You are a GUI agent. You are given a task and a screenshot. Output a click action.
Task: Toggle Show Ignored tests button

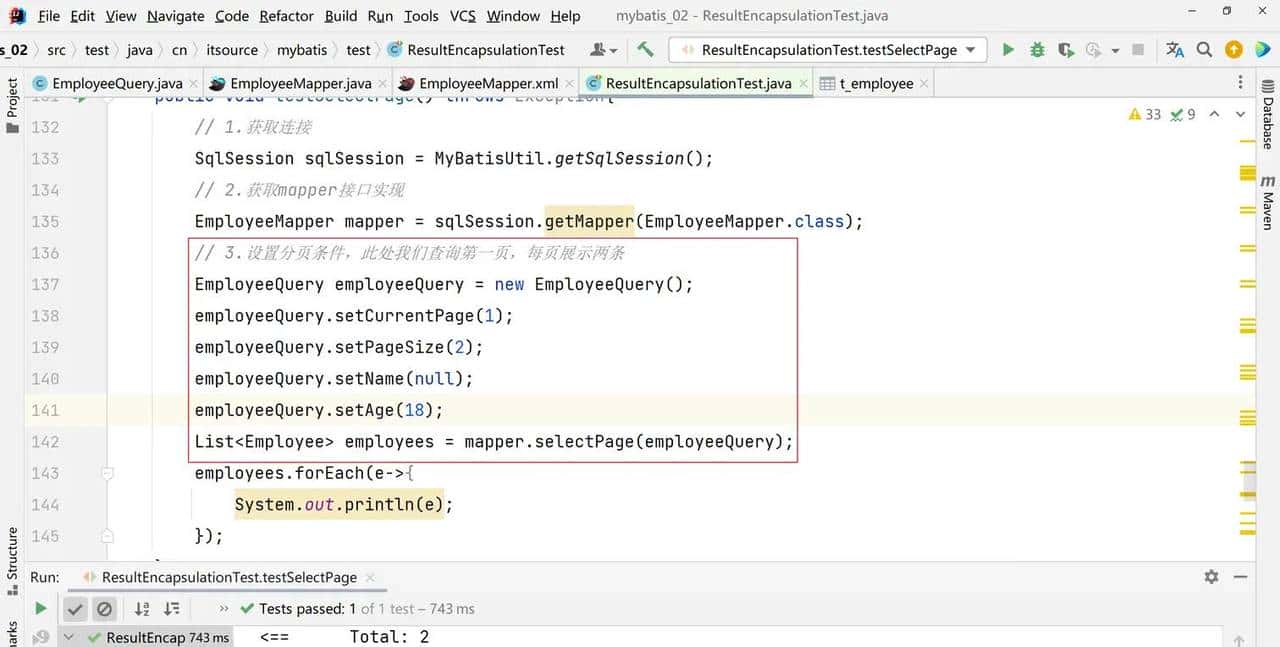[x=104, y=608]
